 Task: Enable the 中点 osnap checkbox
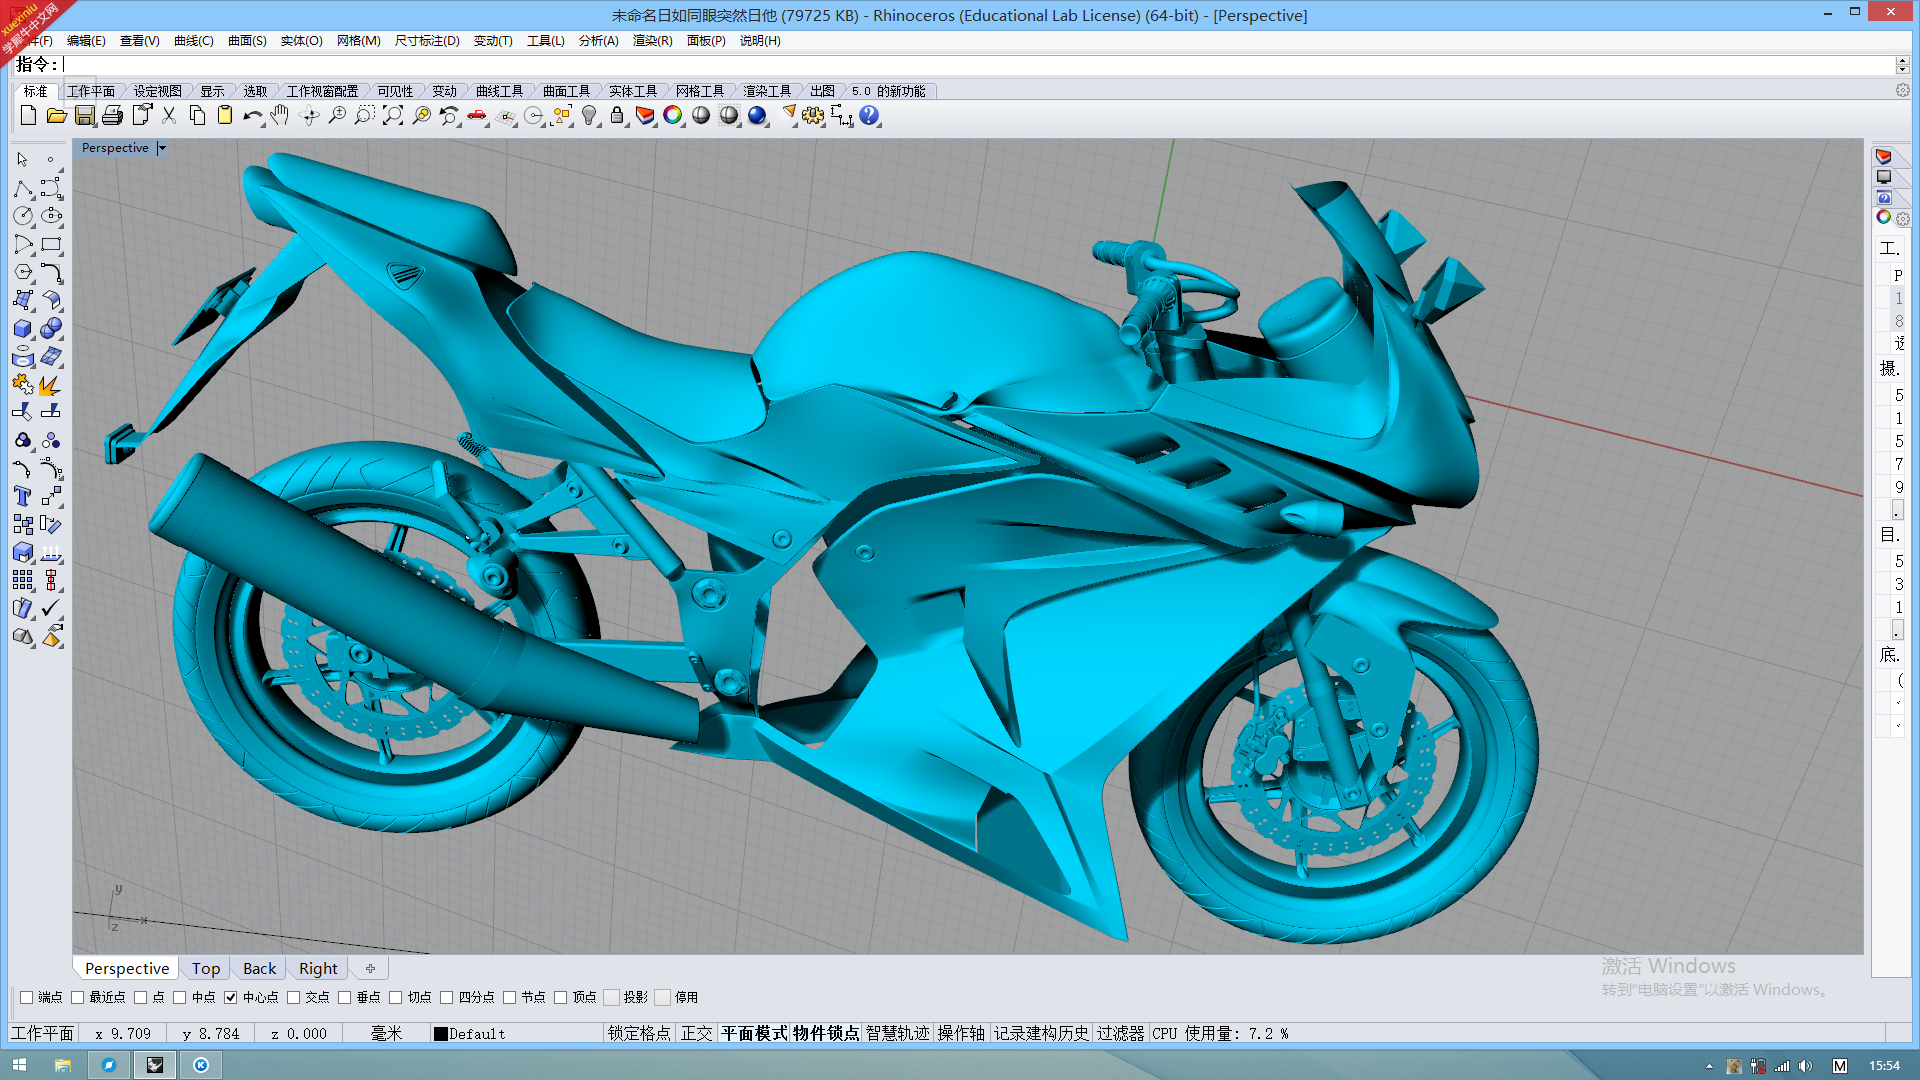point(180,997)
